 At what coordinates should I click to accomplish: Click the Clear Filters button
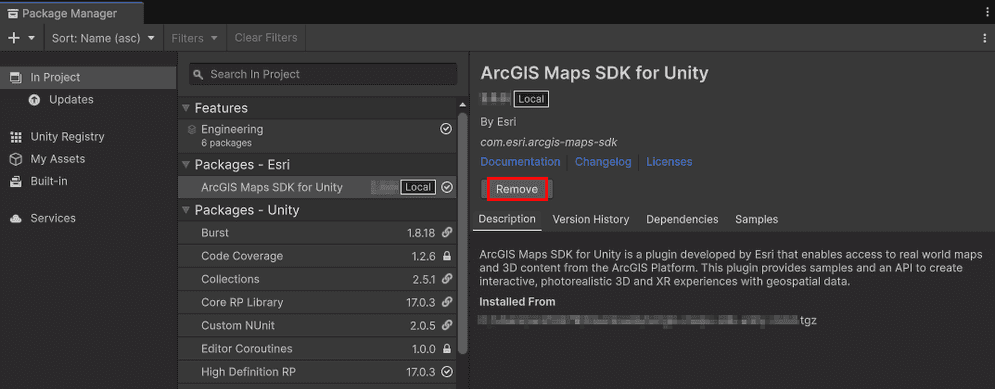point(266,38)
